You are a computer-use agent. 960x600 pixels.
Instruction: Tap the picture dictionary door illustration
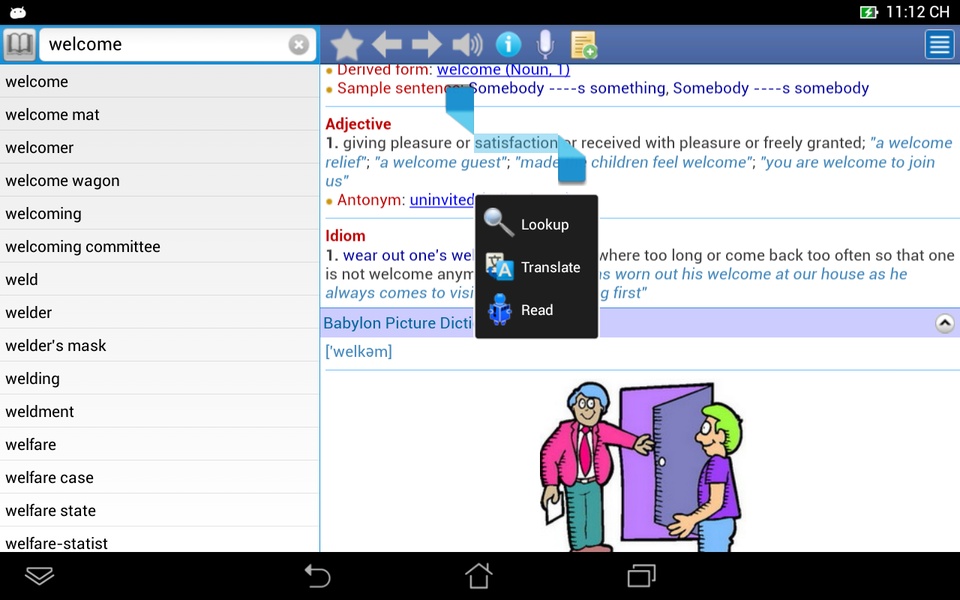[x=641, y=467]
